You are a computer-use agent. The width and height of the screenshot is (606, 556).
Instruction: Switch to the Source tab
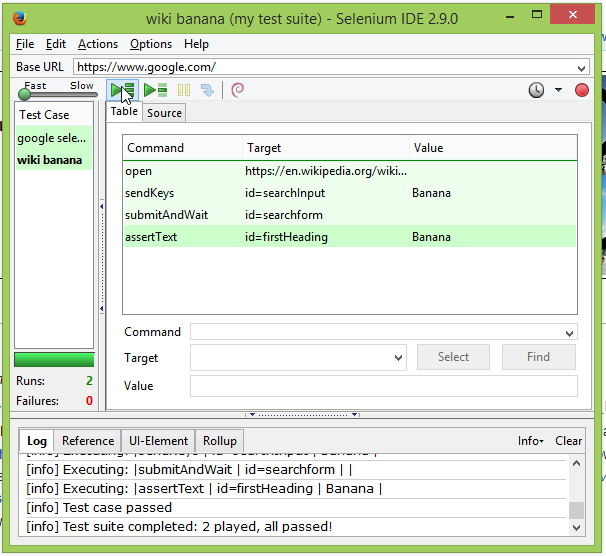(164, 113)
